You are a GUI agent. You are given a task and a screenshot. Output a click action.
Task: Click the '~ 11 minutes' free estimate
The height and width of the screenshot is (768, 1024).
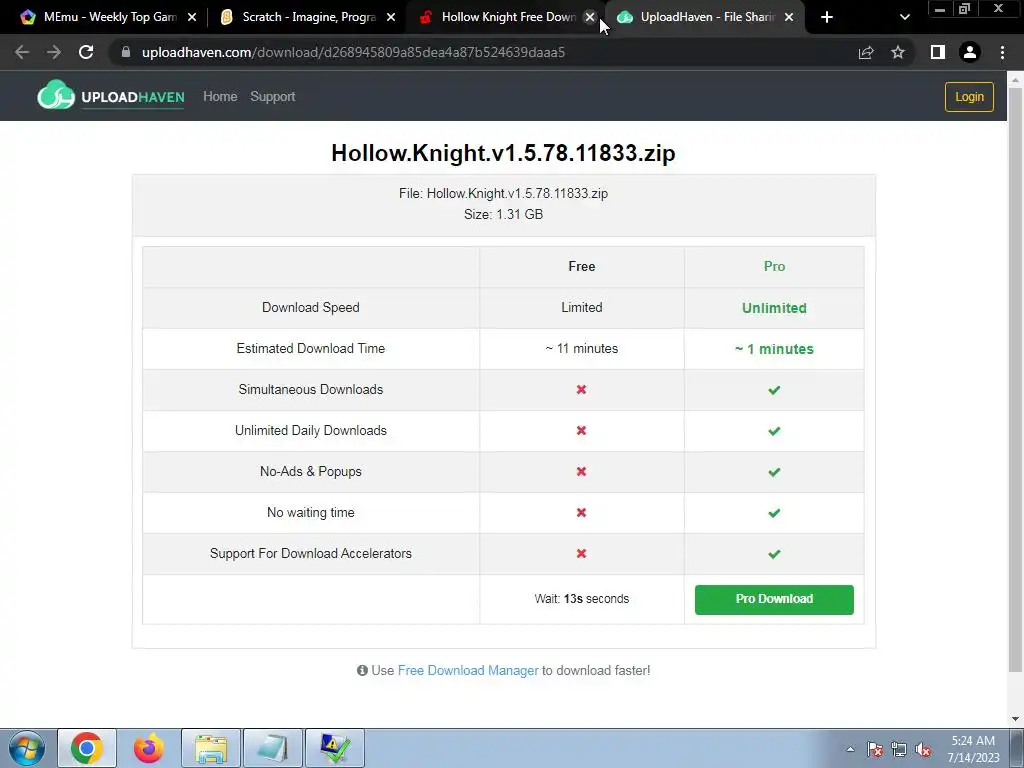tap(581, 348)
